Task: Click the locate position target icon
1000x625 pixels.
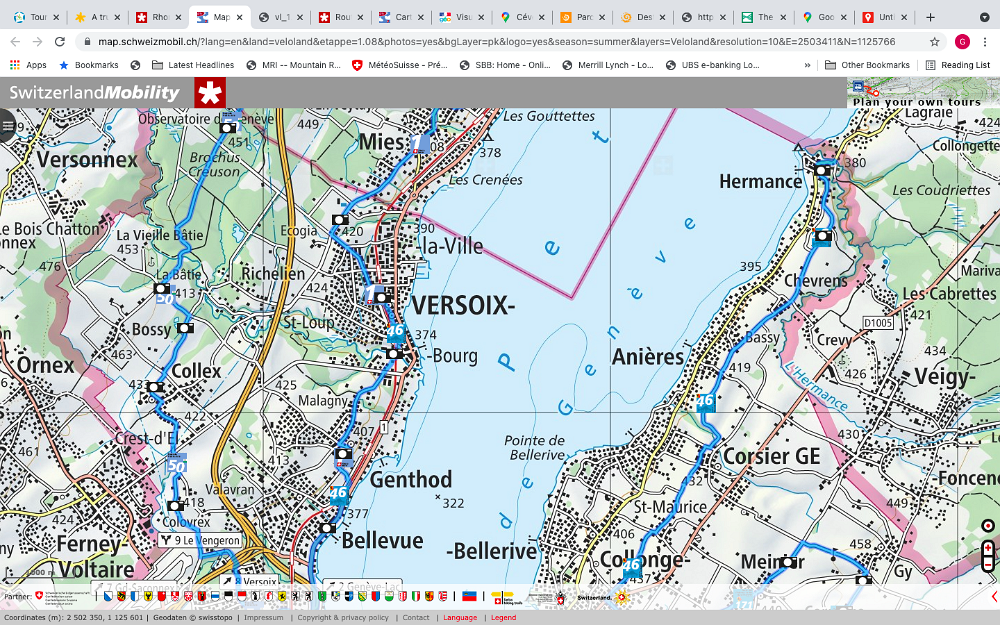Action: pos(988,526)
